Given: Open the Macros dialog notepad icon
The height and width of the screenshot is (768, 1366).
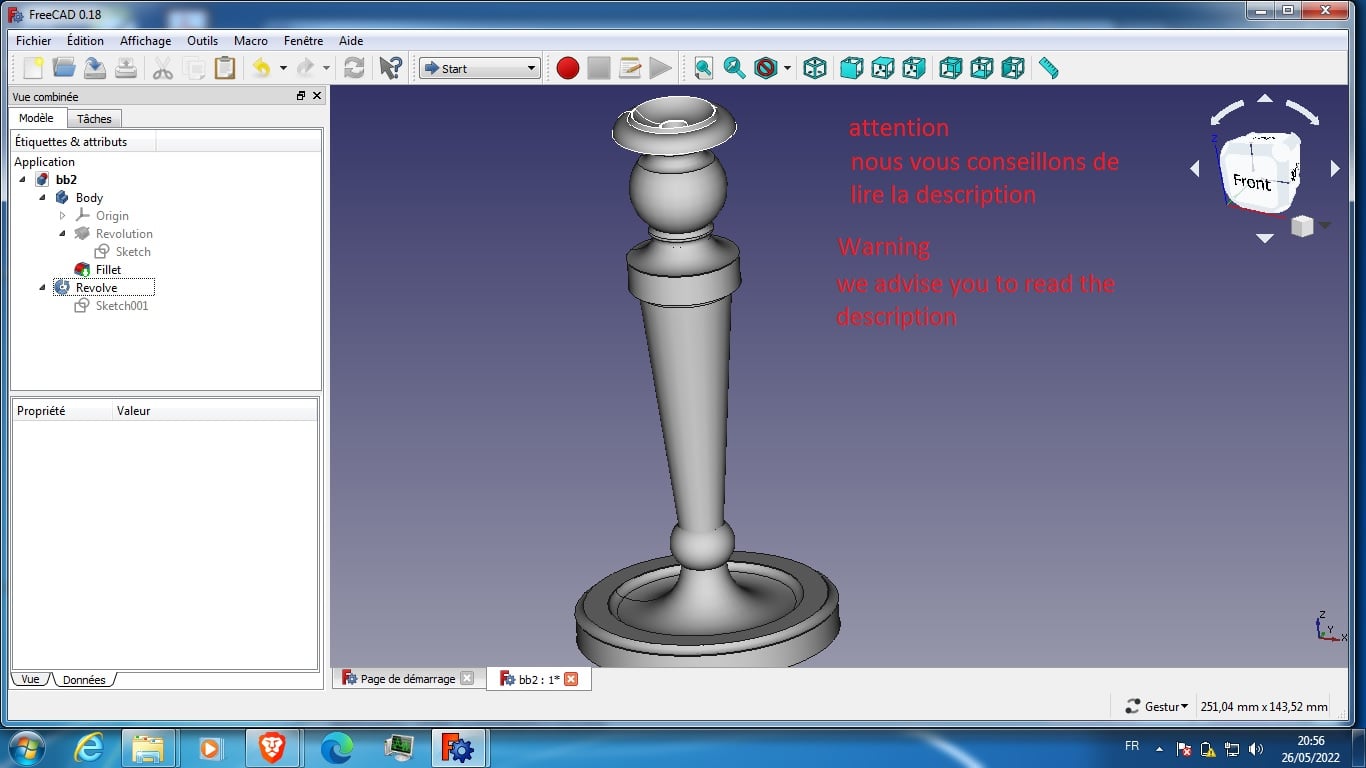Looking at the screenshot, I should click(x=630, y=68).
